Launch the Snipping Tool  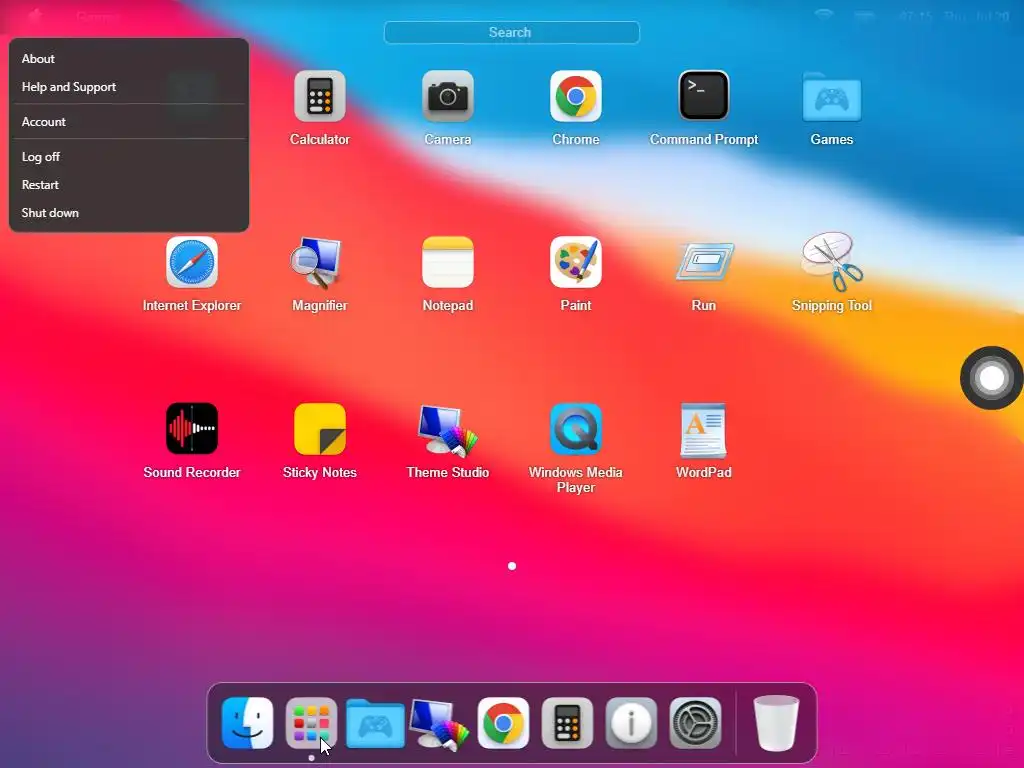click(833, 261)
